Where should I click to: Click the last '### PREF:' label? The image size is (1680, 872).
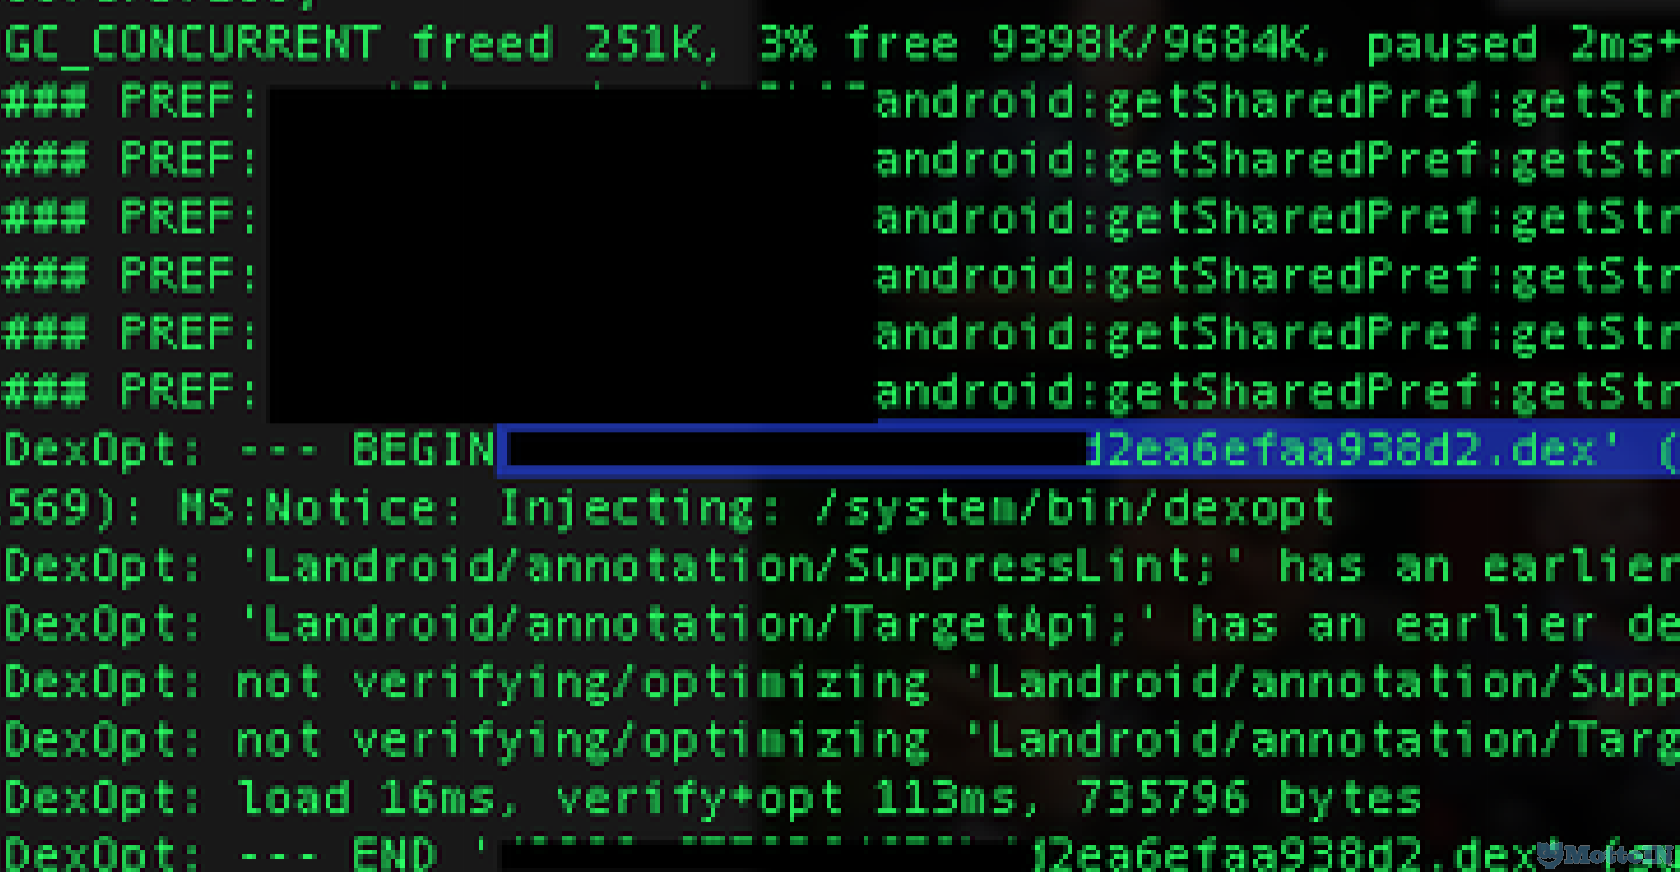pyautogui.click(x=131, y=392)
